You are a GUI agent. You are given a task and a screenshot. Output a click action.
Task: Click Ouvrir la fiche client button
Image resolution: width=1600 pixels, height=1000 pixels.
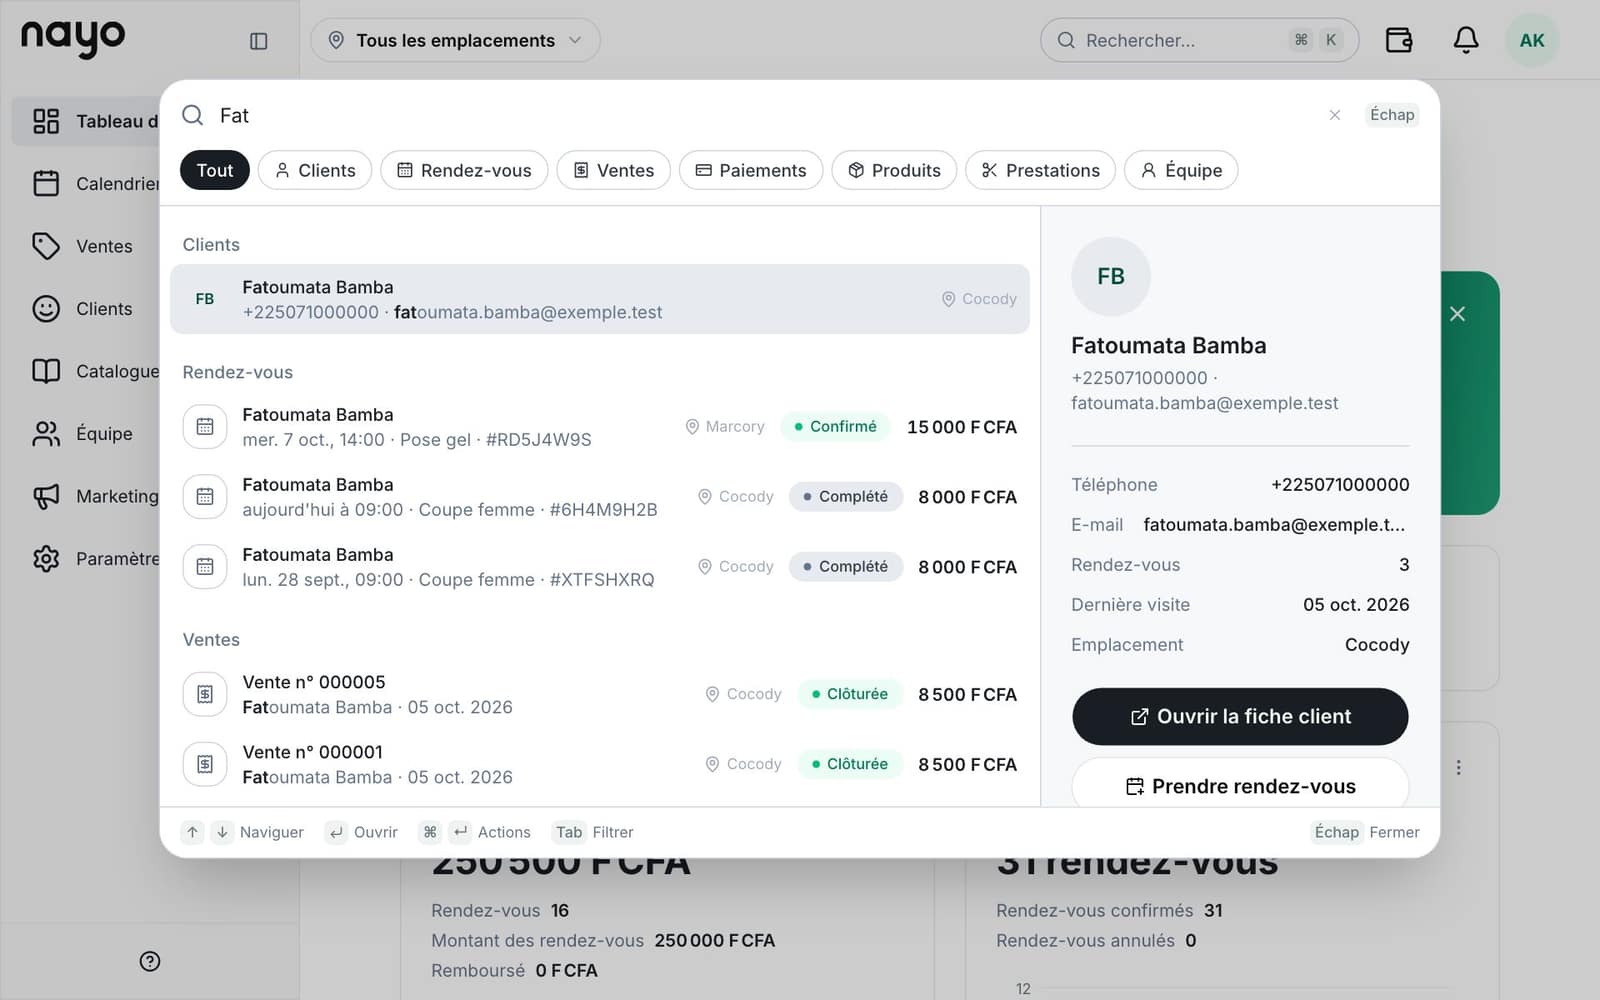point(1240,716)
